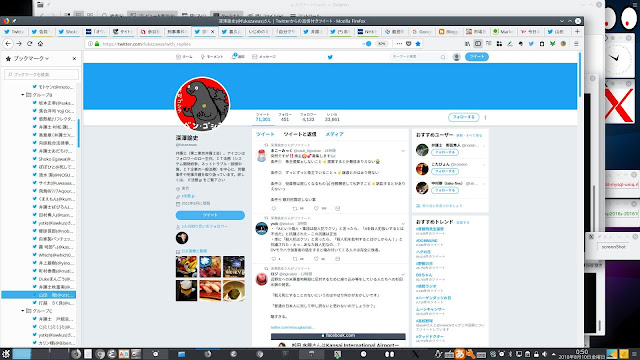The height and width of the screenshot is (360, 640).
Task: Toggle the sidebar toolbar icon
Action: coord(478,44)
